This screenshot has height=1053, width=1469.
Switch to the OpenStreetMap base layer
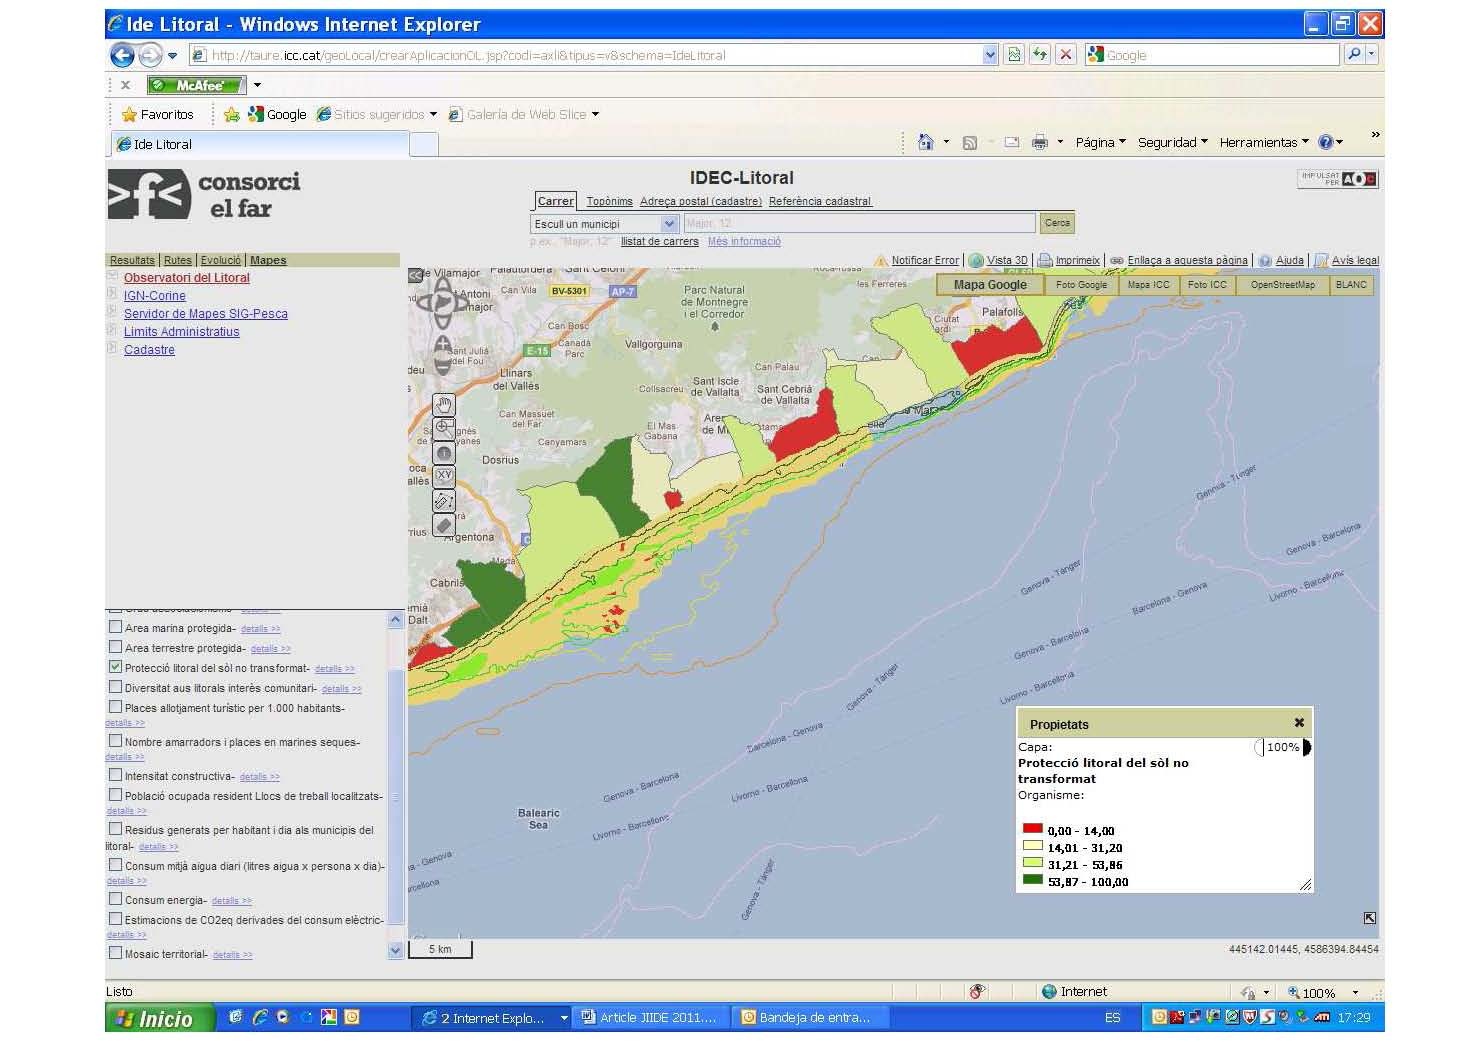pyautogui.click(x=1282, y=285)
